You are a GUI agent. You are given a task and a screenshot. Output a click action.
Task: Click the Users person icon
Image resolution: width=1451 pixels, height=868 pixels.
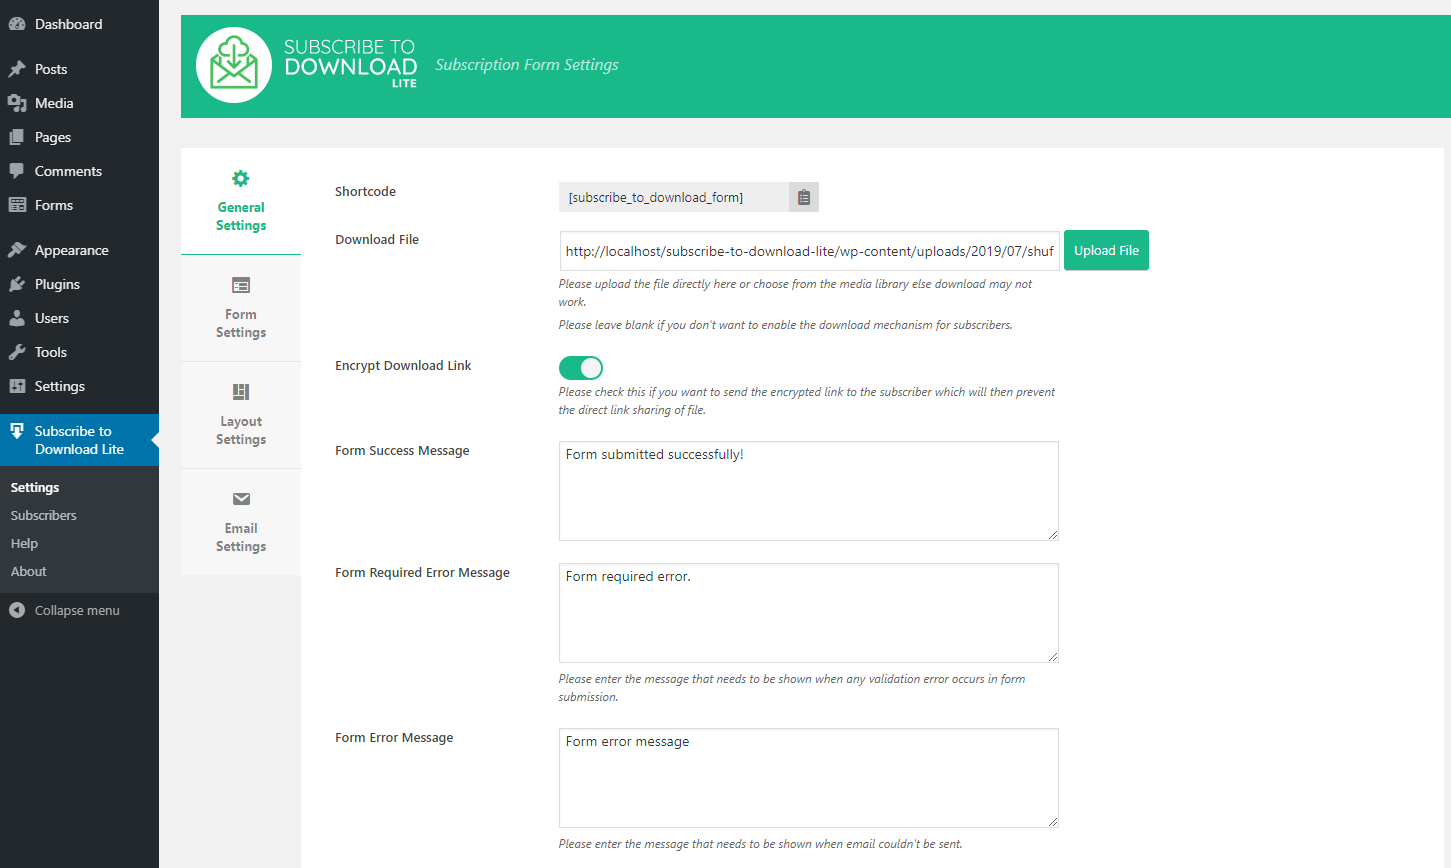click(x=17, y=318)
